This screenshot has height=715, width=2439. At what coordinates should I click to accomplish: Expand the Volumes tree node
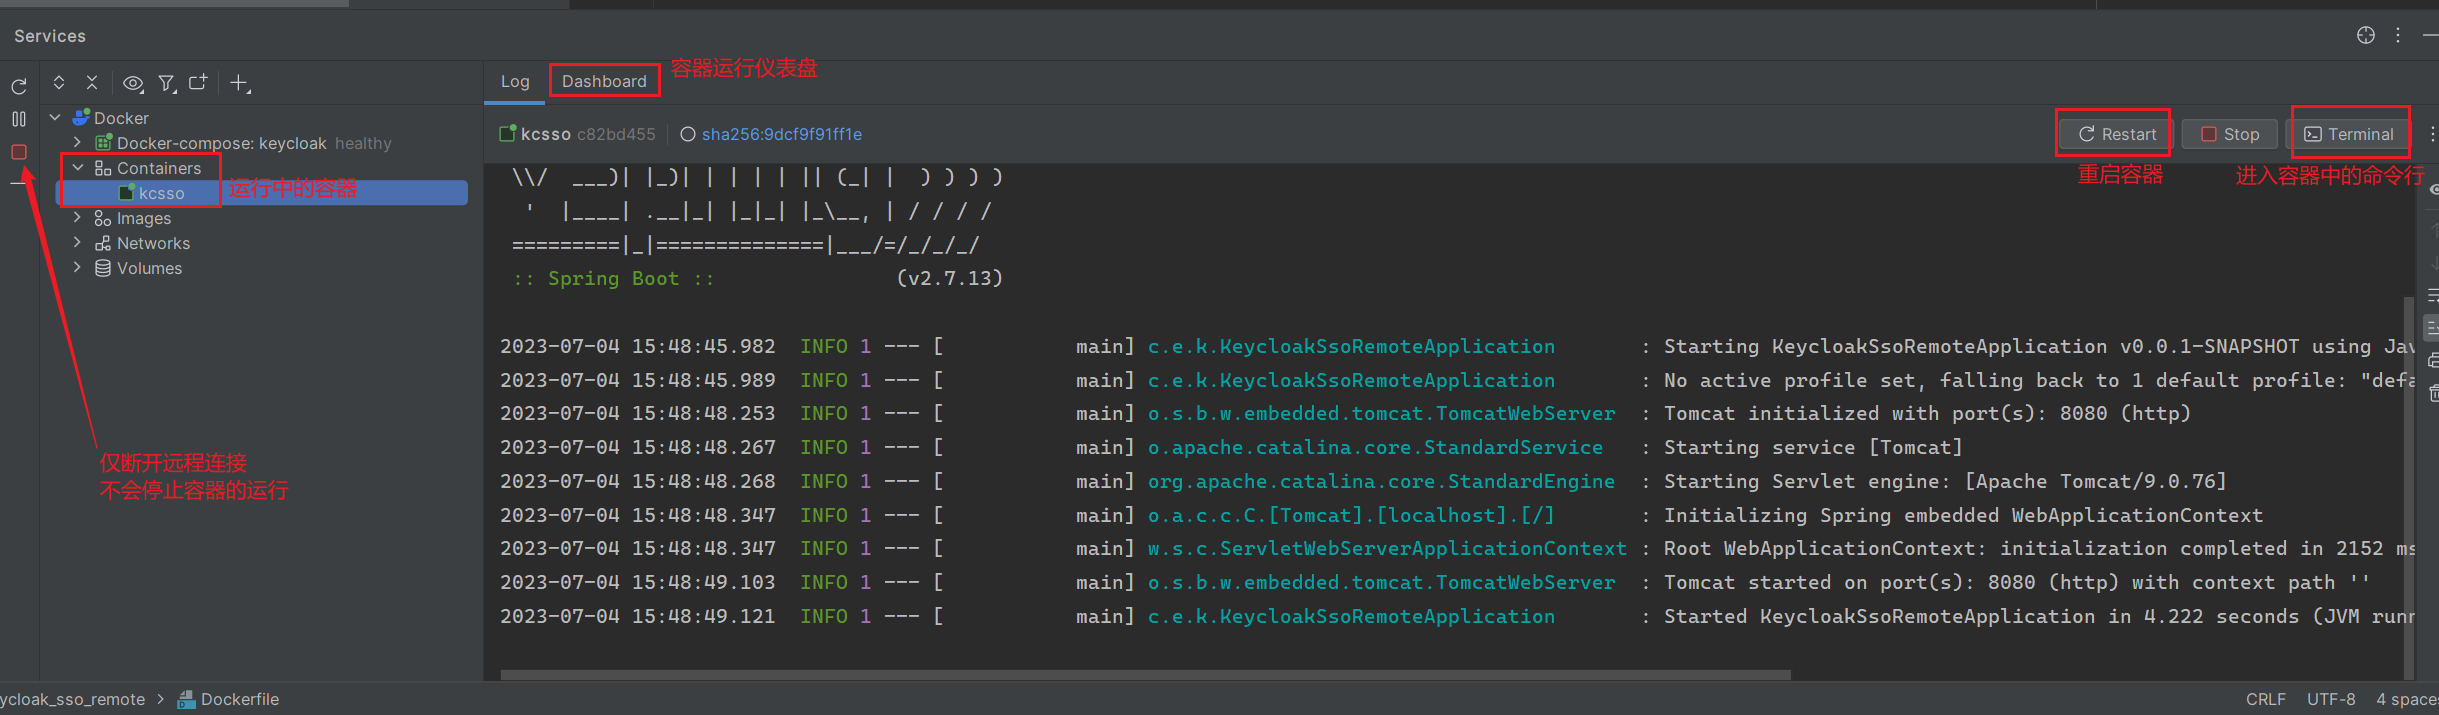point(78,268)
